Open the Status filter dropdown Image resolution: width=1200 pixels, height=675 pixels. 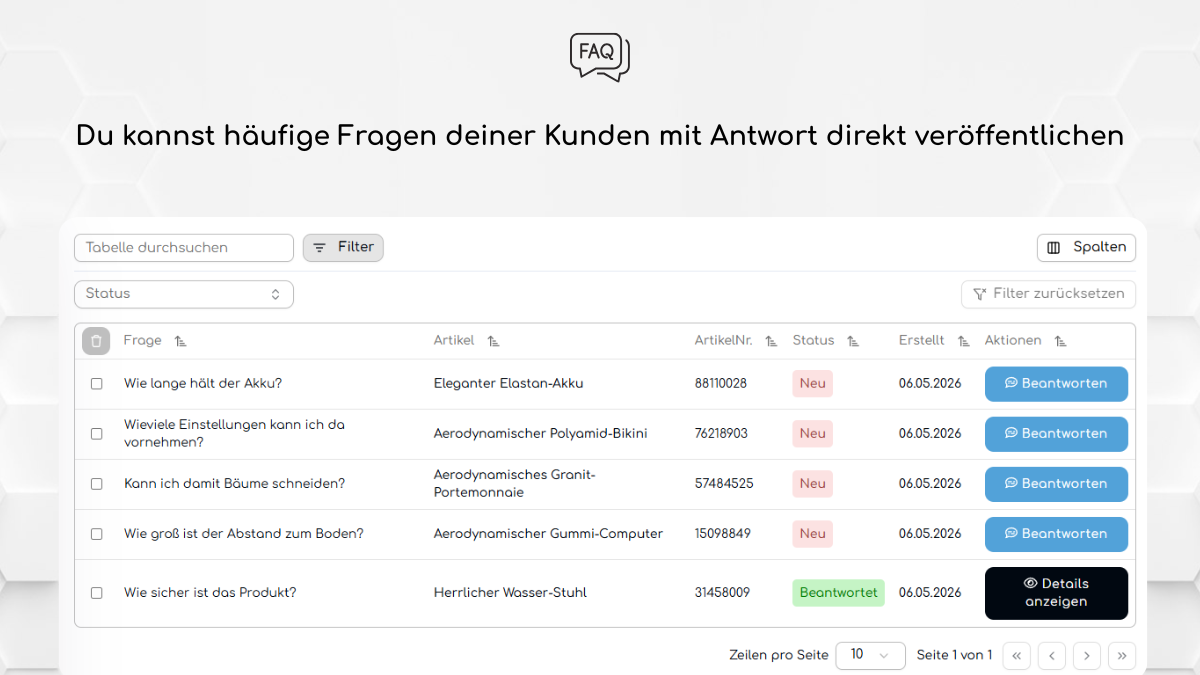coord(184,294)
